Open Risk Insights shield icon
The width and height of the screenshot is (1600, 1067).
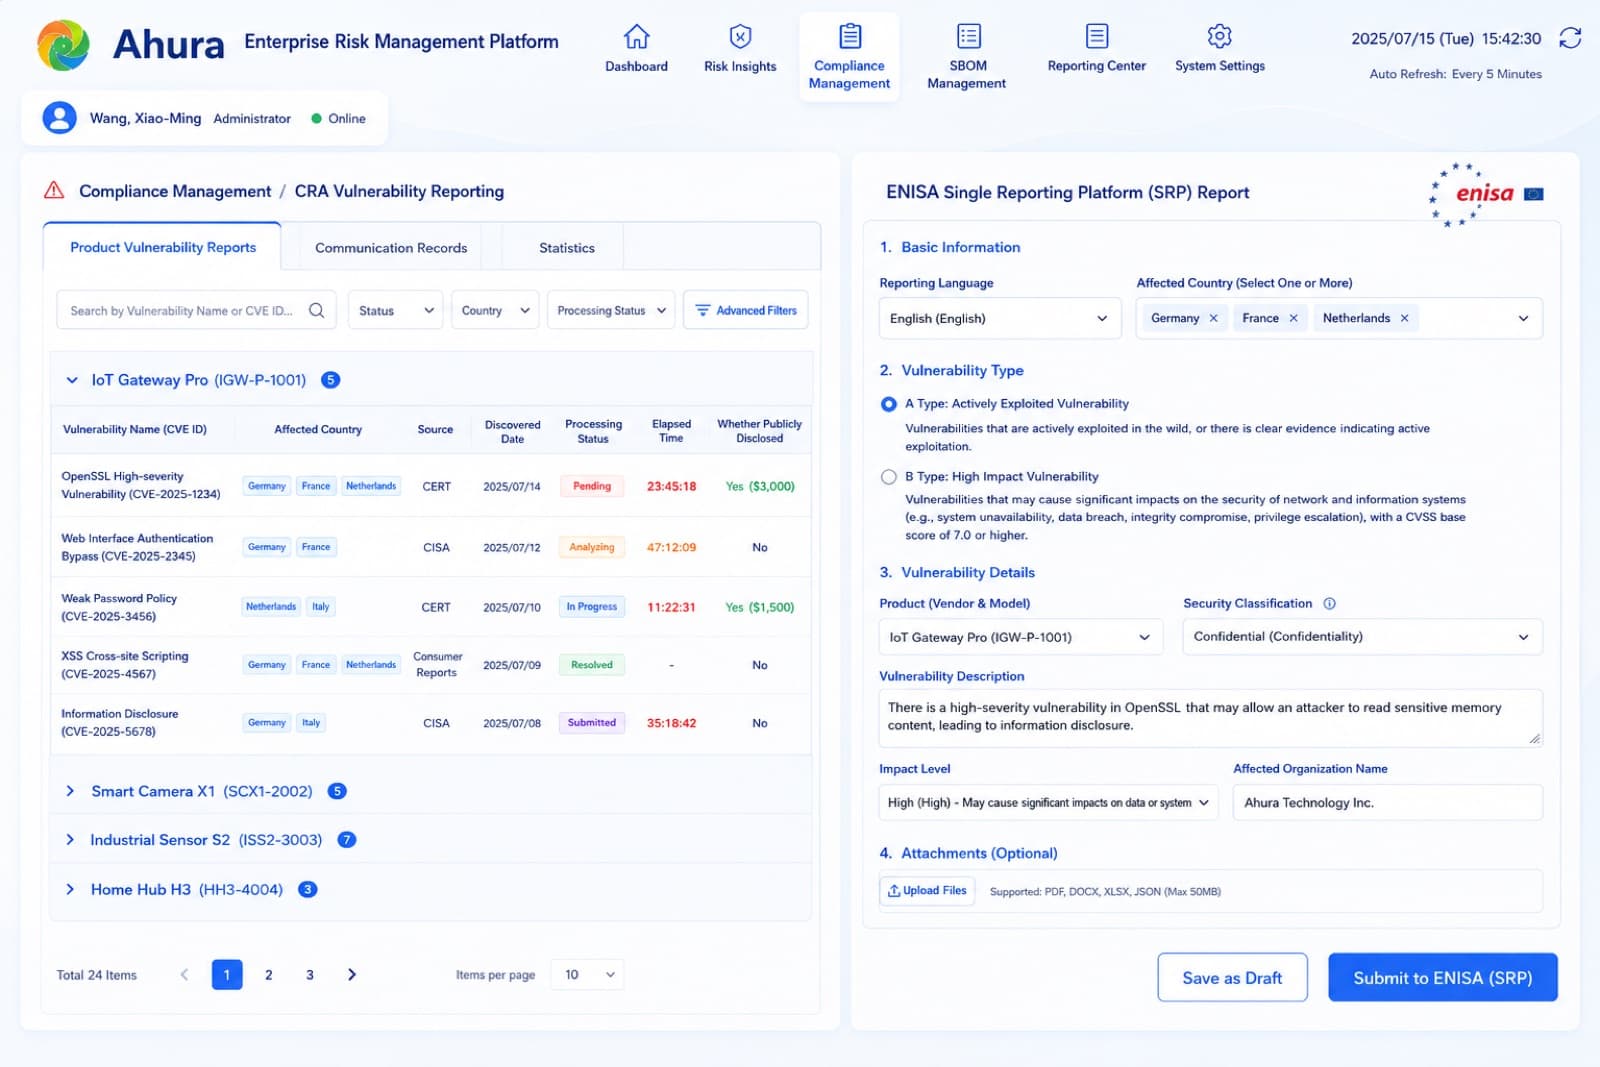coord(740,37)
